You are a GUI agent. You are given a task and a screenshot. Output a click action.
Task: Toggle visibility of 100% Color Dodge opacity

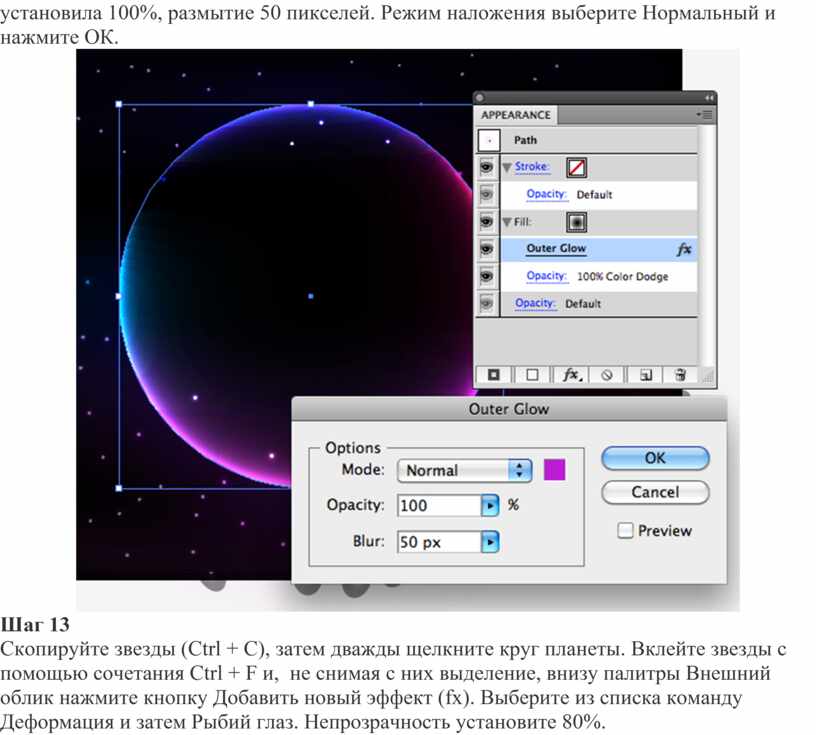pos(487,276)
